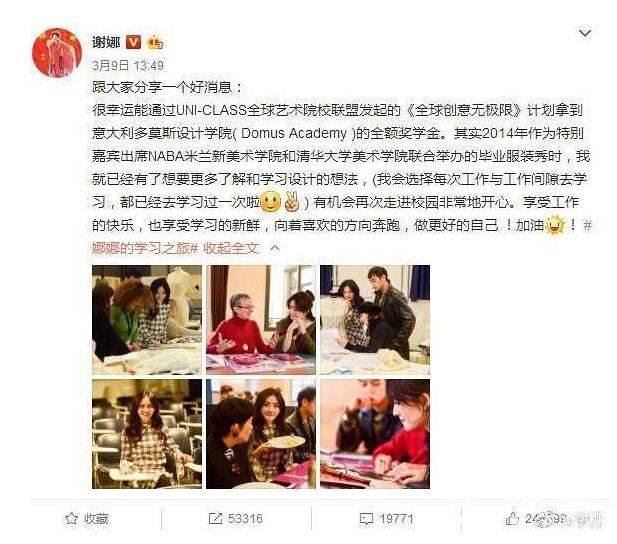Open photo of woman seated in auditorium
The height and width of the screenshot is (544, 617).
147,434
